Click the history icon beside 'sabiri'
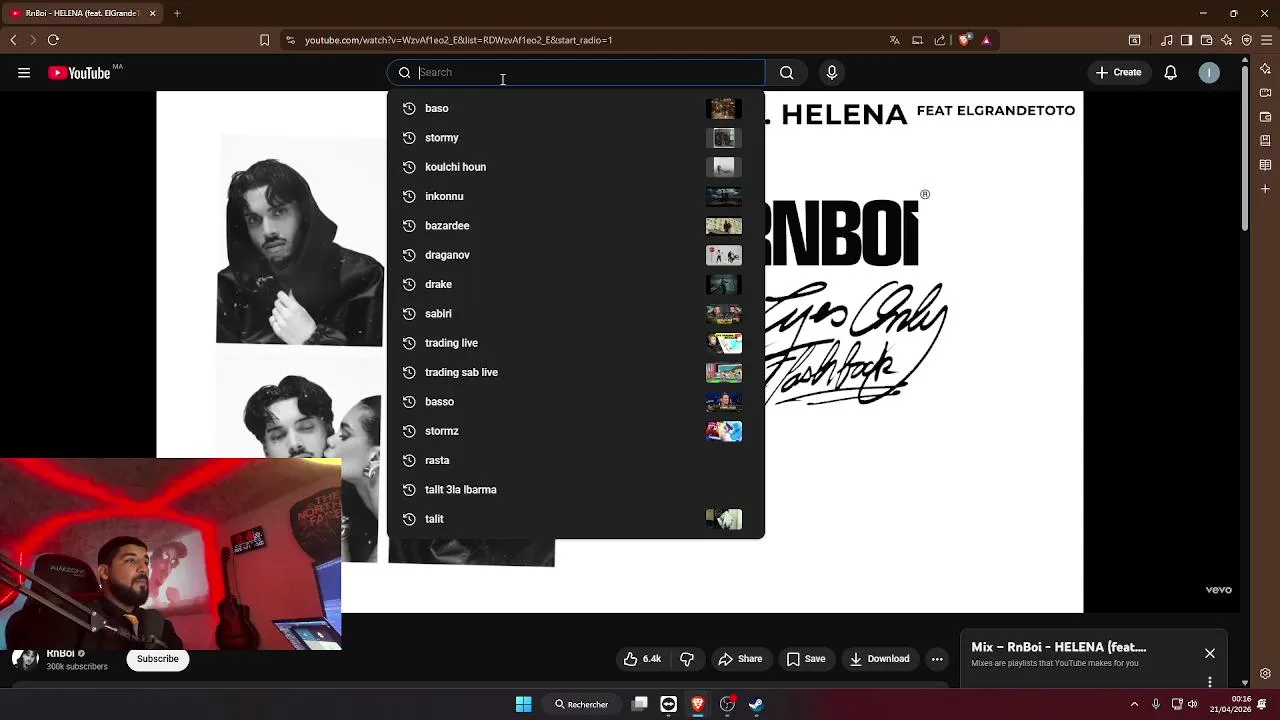The width and height of the screenshot is (1280, 720). coord(409,313)
